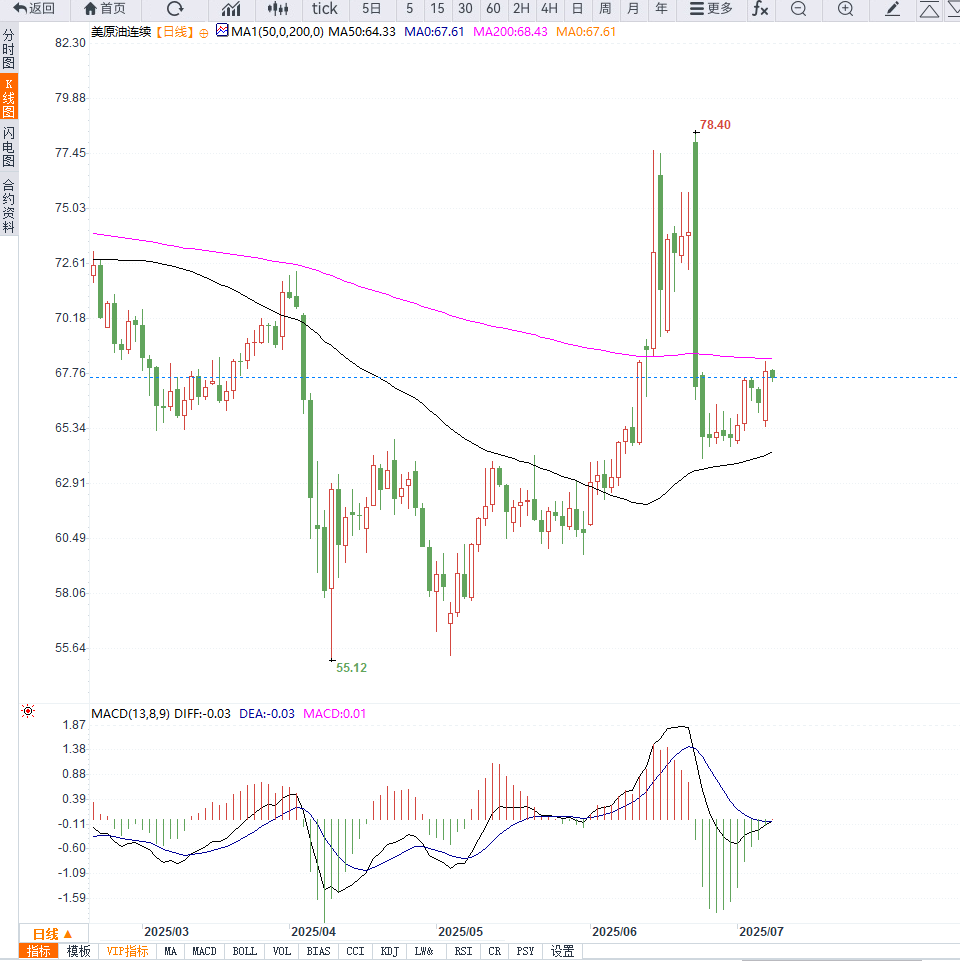Select the 60 minute timeframe
Viewport: 960px width, 961px height.
(x=493, y=9)
